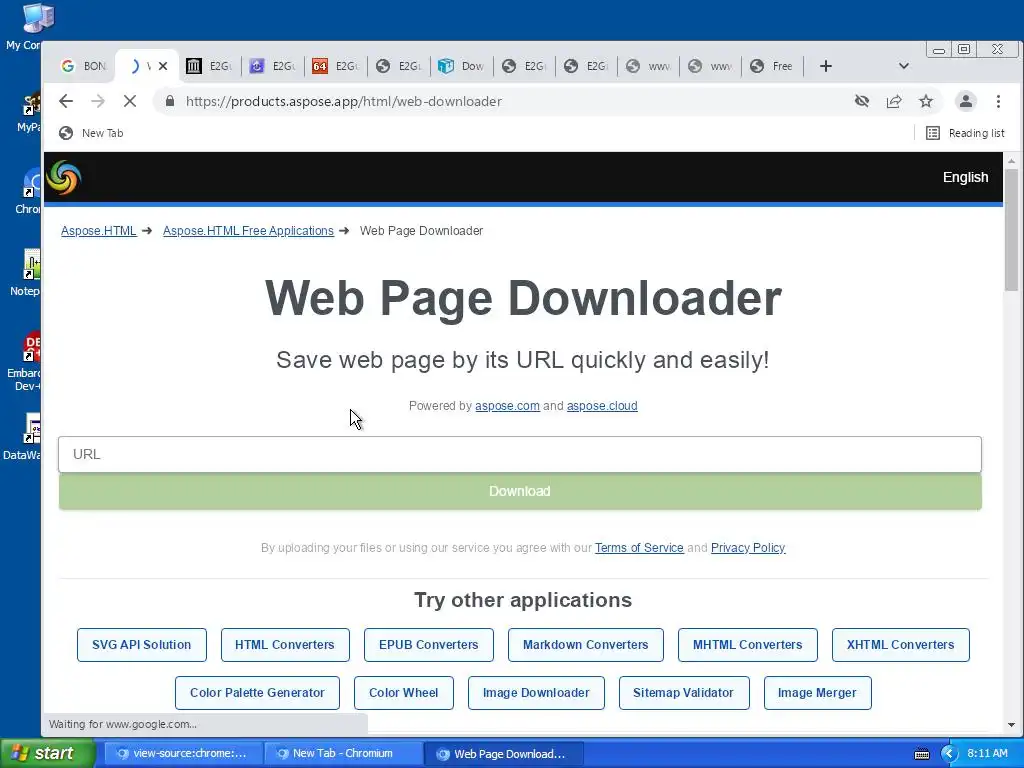Image resolution: width=1024 pixels, height=768 pixels.
Task: Expand hidden system tray icons arrow
Action: click(950, 754)
